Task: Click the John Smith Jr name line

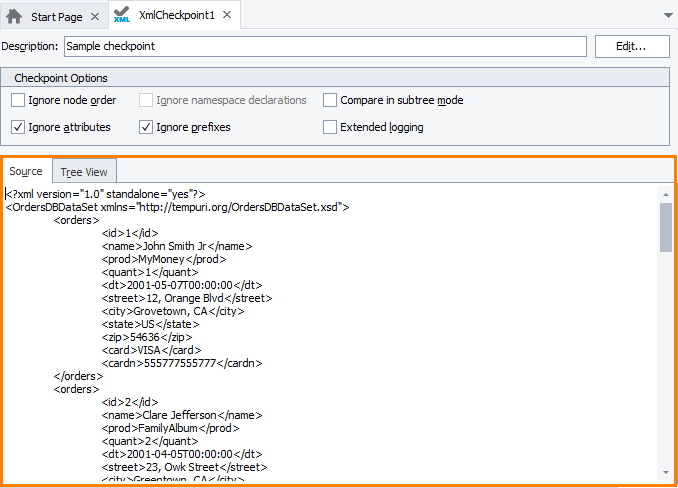Action: coord(176,245)
